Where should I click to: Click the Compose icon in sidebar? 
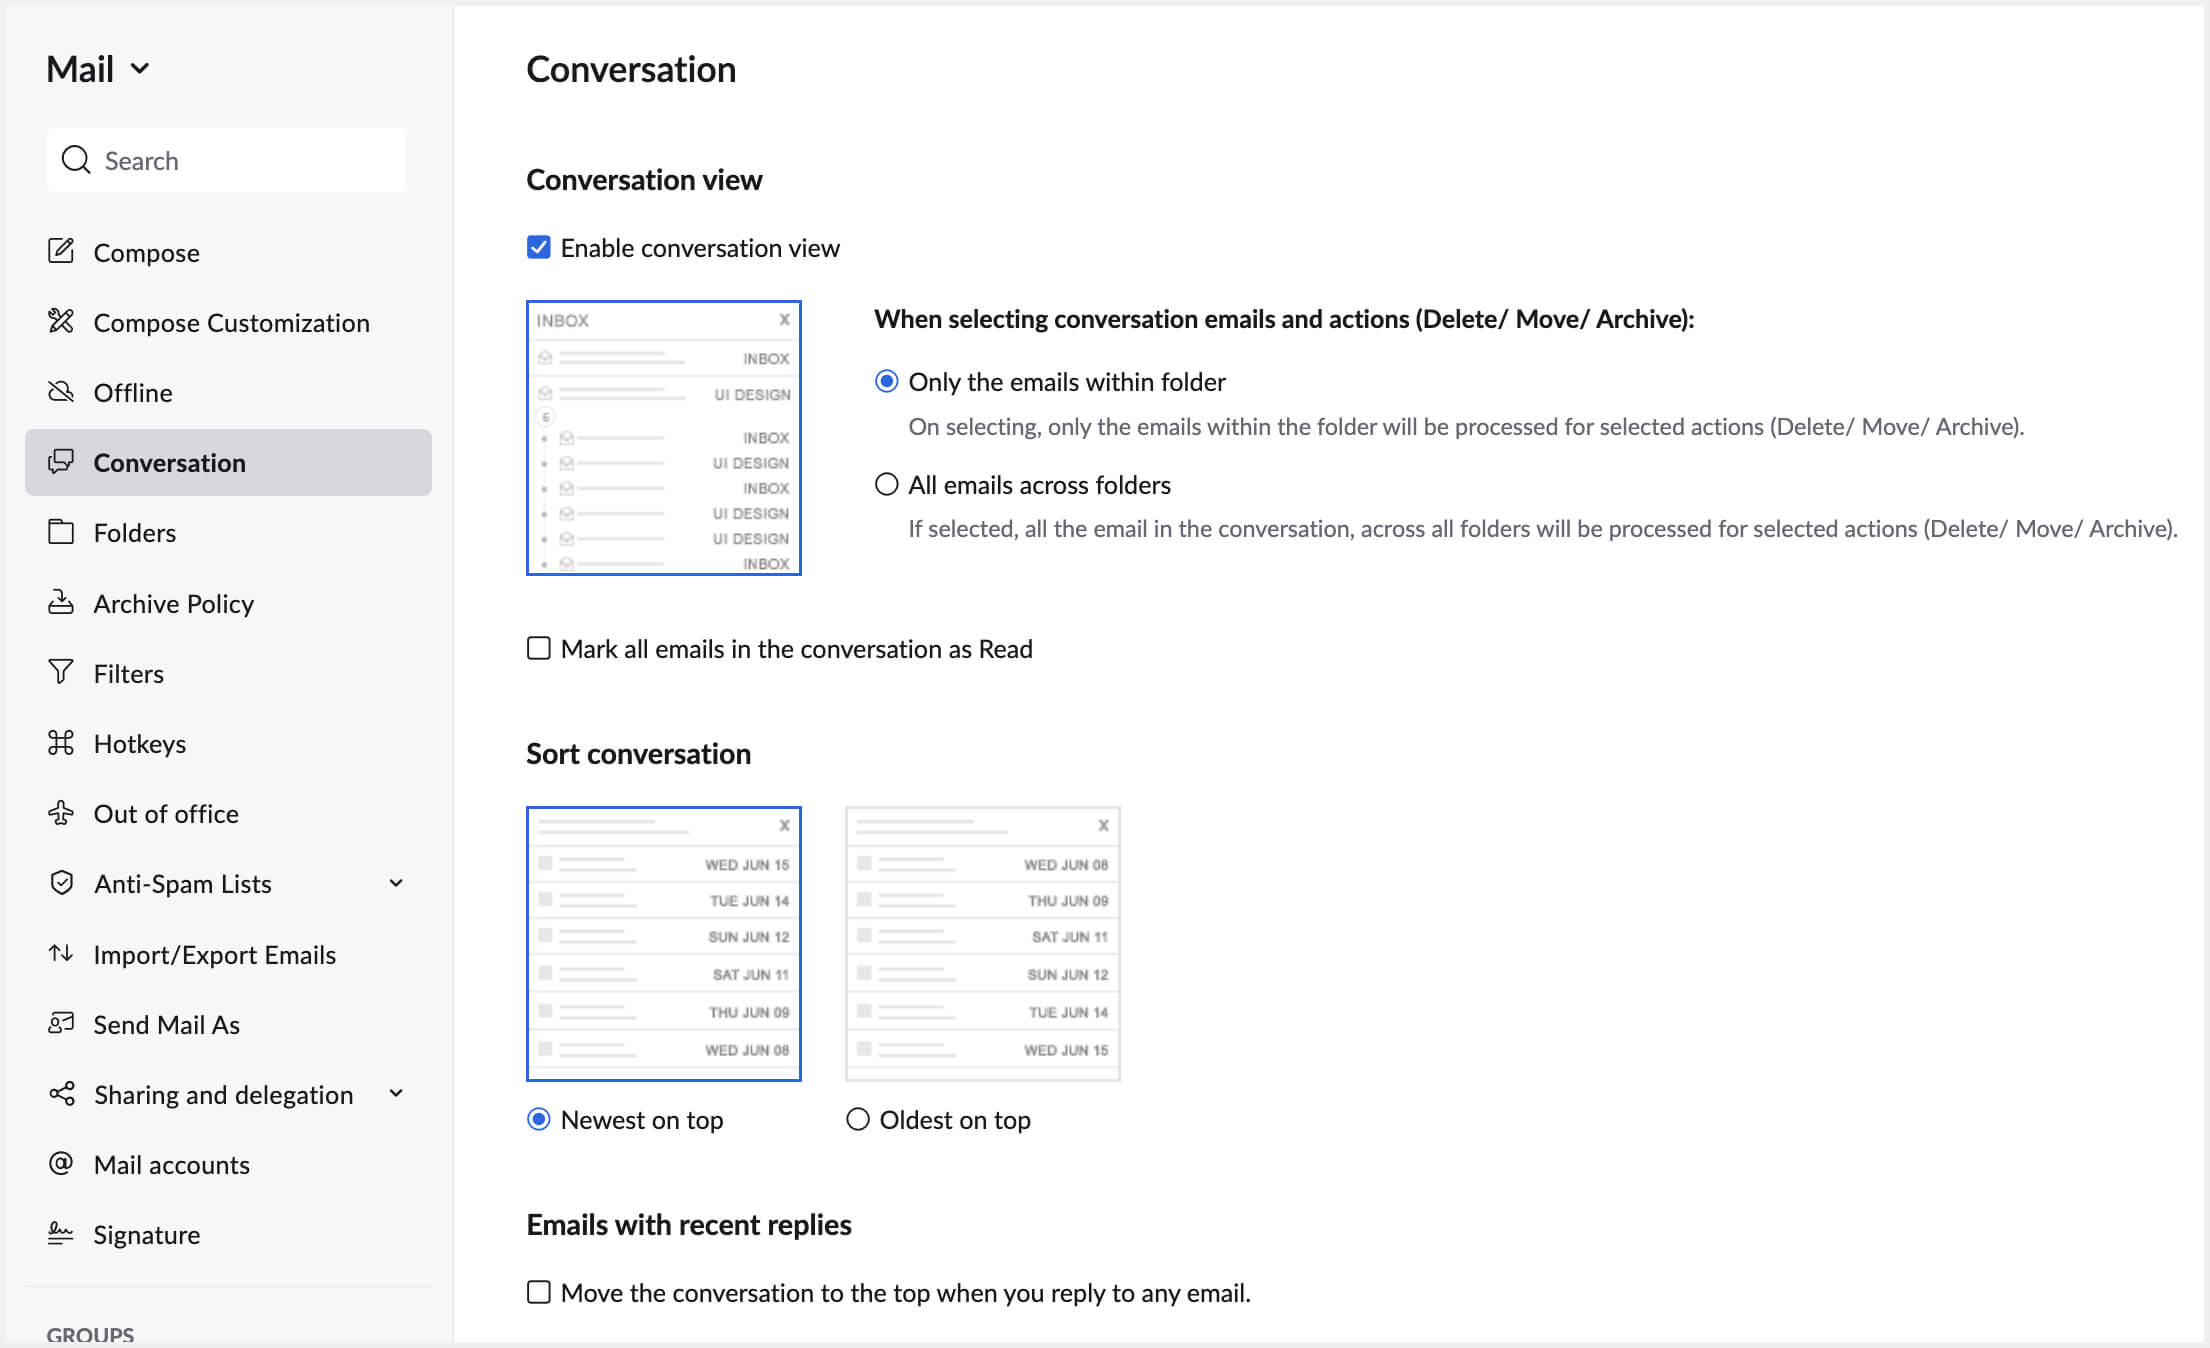pos(58,251)
